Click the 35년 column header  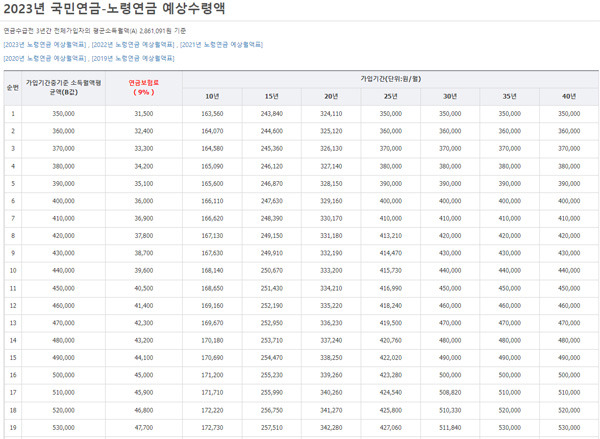tap(510, 96)
